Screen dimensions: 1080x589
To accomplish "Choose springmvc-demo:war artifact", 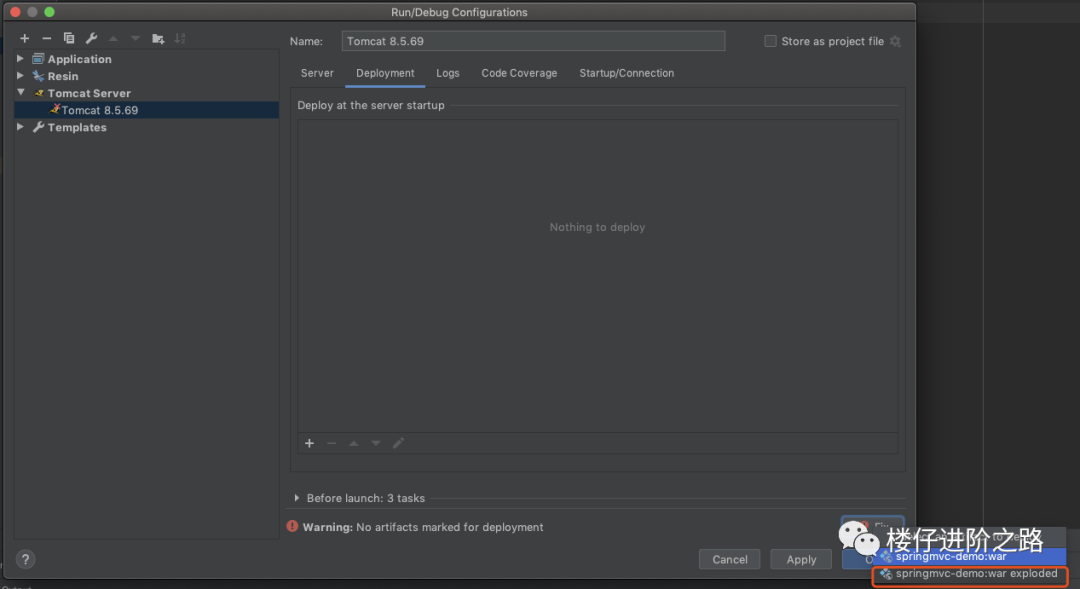I will [970, 557].
